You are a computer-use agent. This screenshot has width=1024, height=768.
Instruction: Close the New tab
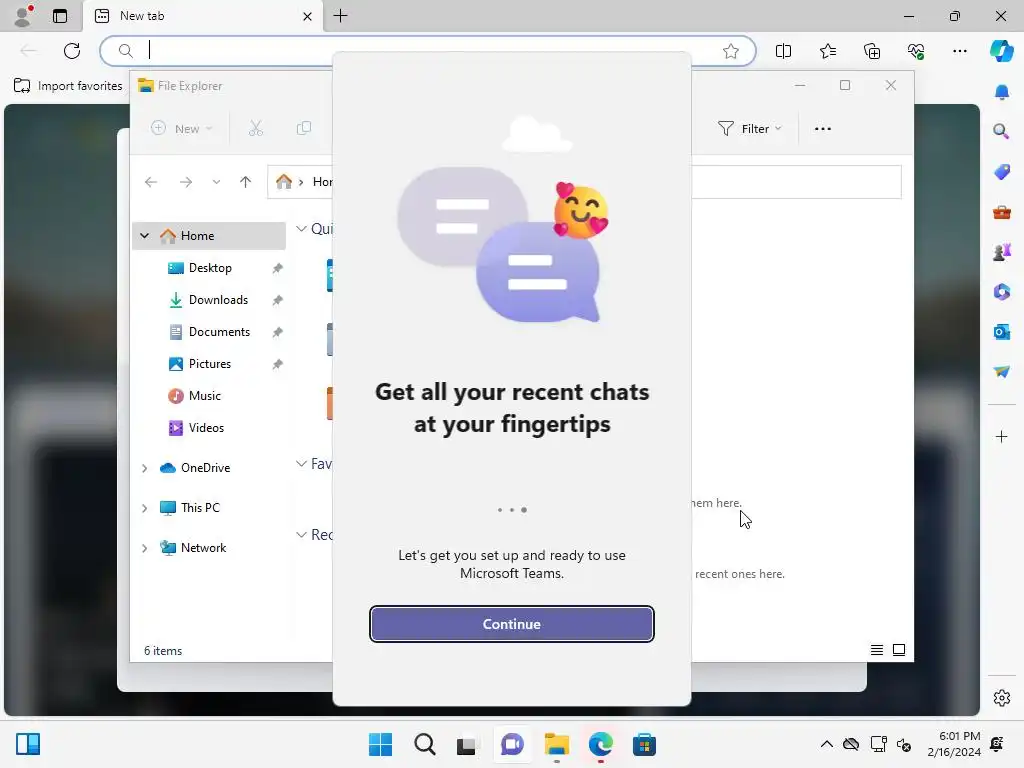click(x=307, y=16)
